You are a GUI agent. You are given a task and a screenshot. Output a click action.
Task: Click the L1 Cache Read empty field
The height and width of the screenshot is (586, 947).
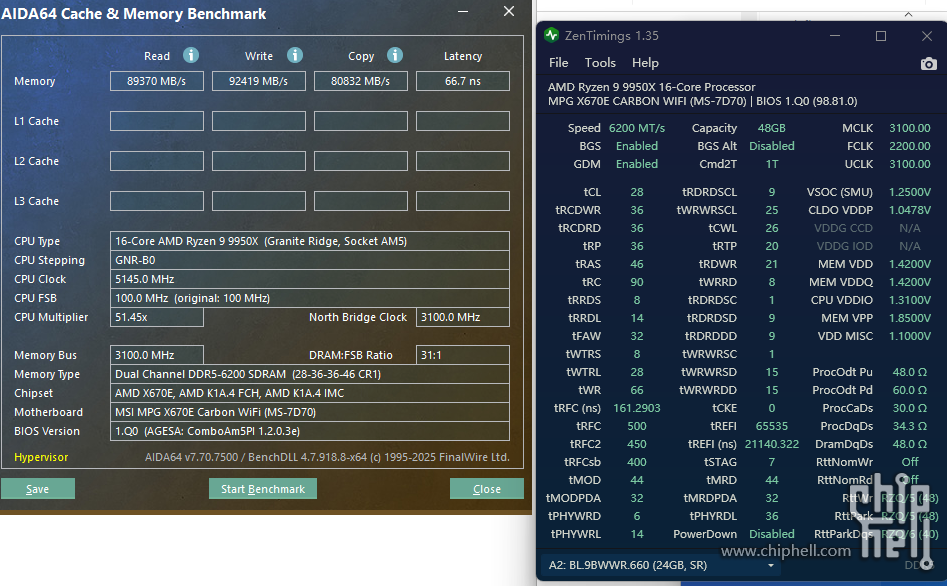(156, 121)
